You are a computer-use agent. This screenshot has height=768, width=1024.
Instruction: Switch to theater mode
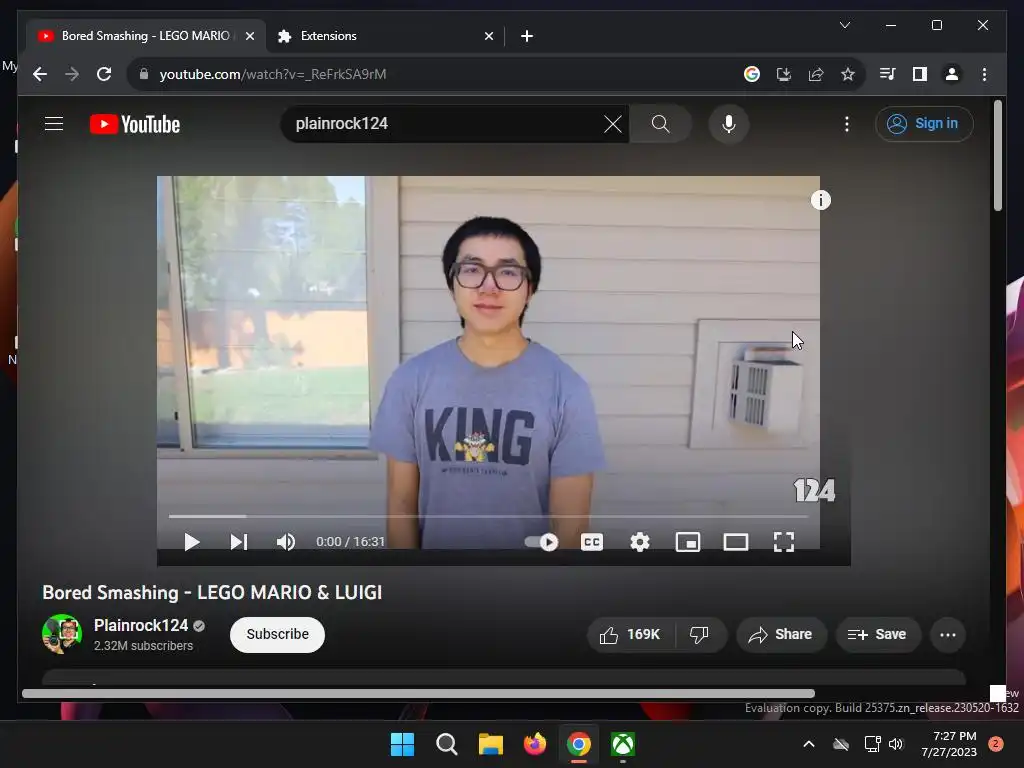point(736,542)
